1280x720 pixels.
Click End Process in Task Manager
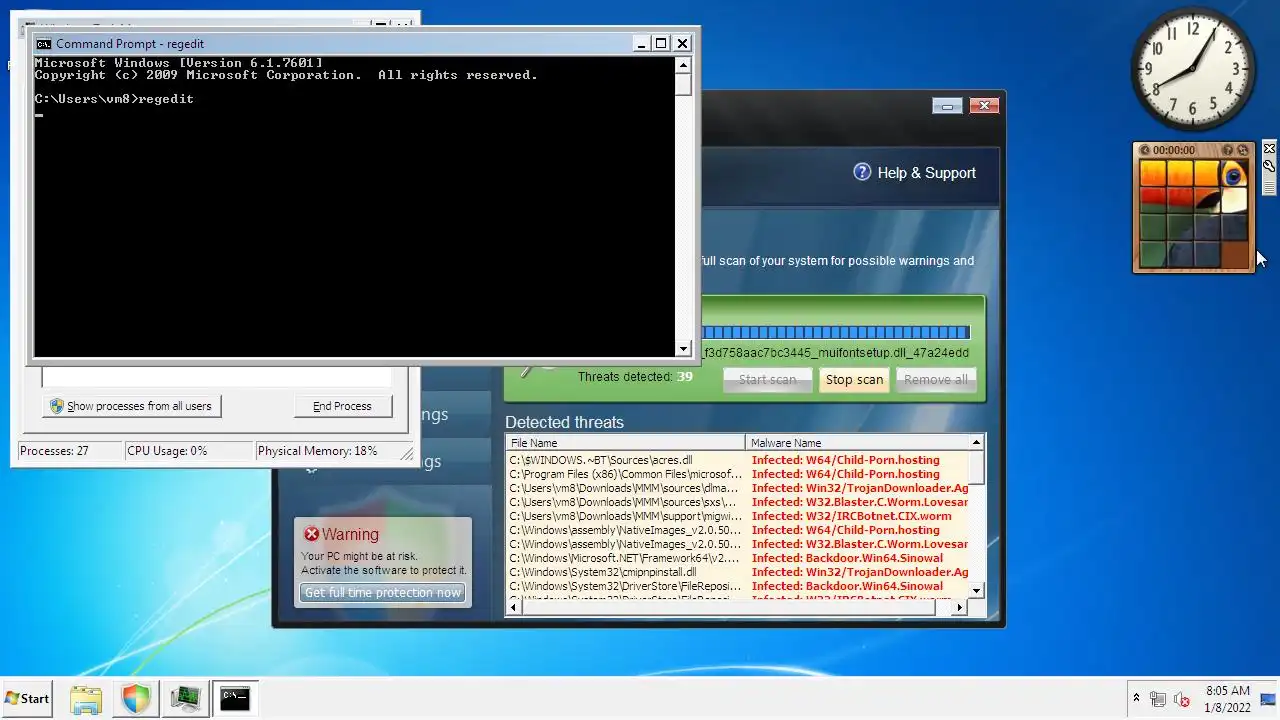pyautogui.click(x=342, y=406)
